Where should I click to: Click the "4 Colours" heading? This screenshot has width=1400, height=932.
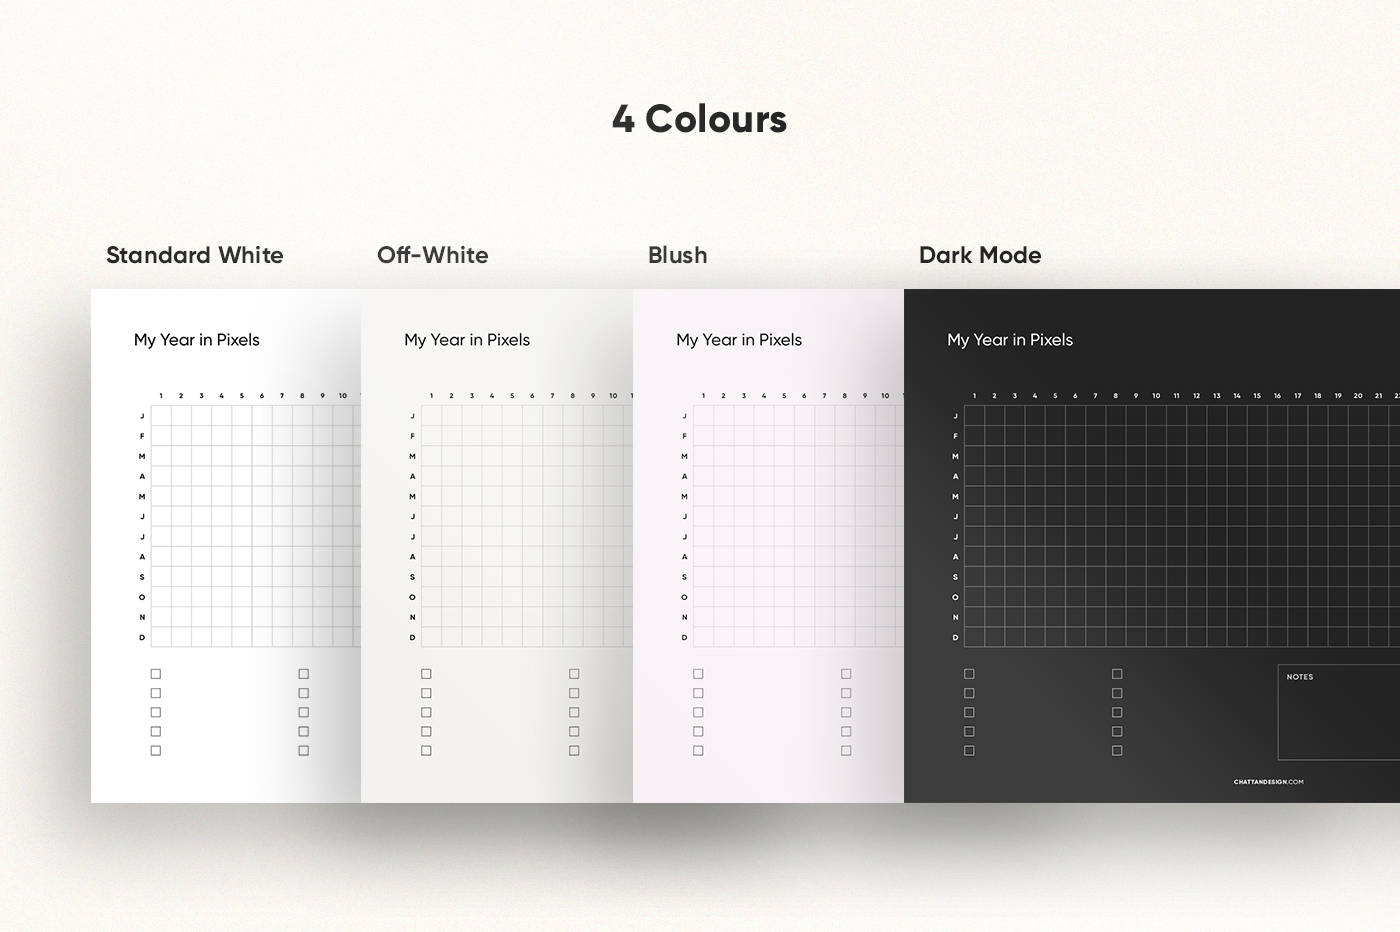[x=699, y=119]
